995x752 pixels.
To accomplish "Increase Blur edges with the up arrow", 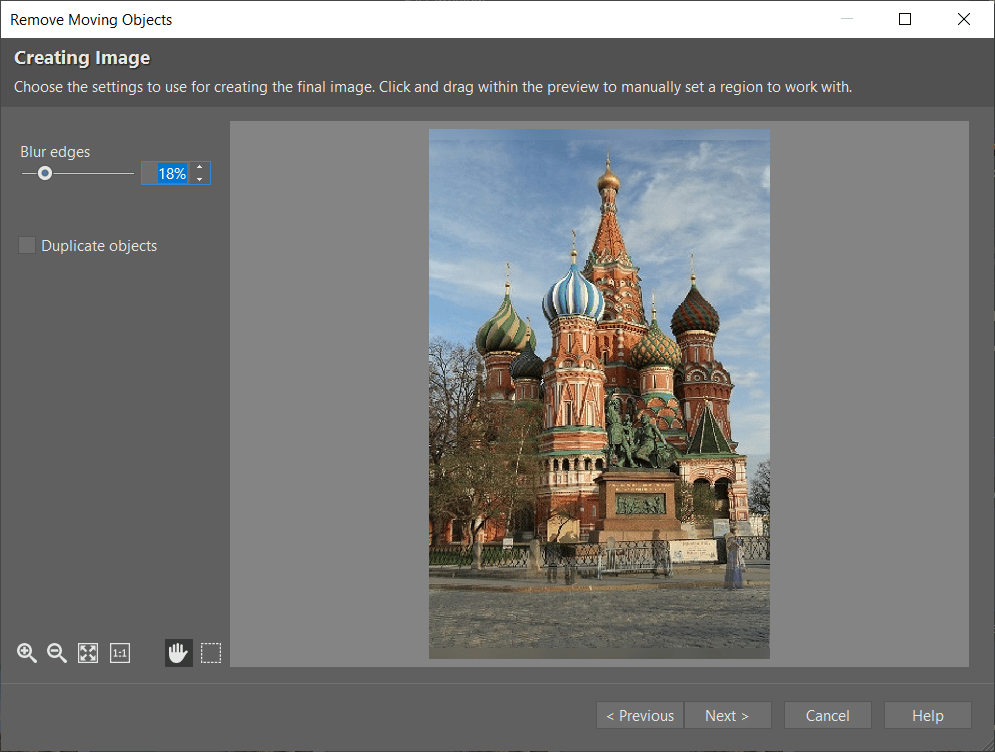I will tap(200, 168).
